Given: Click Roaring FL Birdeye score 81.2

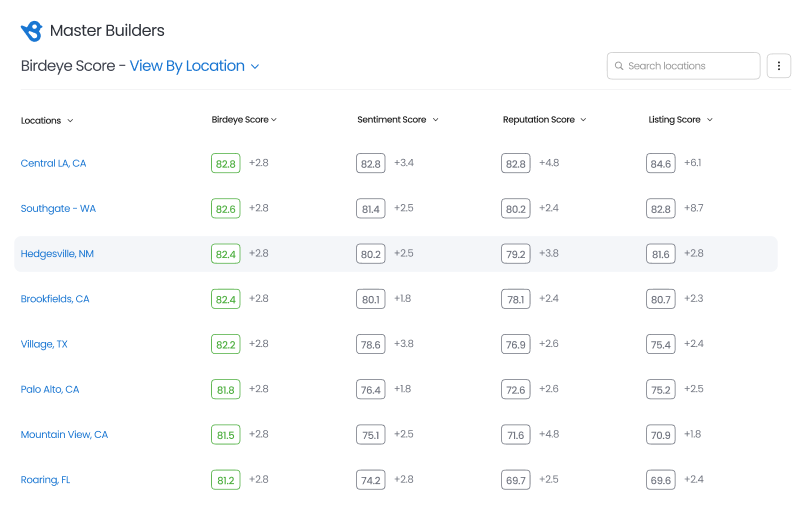Looking at the screenshot, I should coord(226,480).
